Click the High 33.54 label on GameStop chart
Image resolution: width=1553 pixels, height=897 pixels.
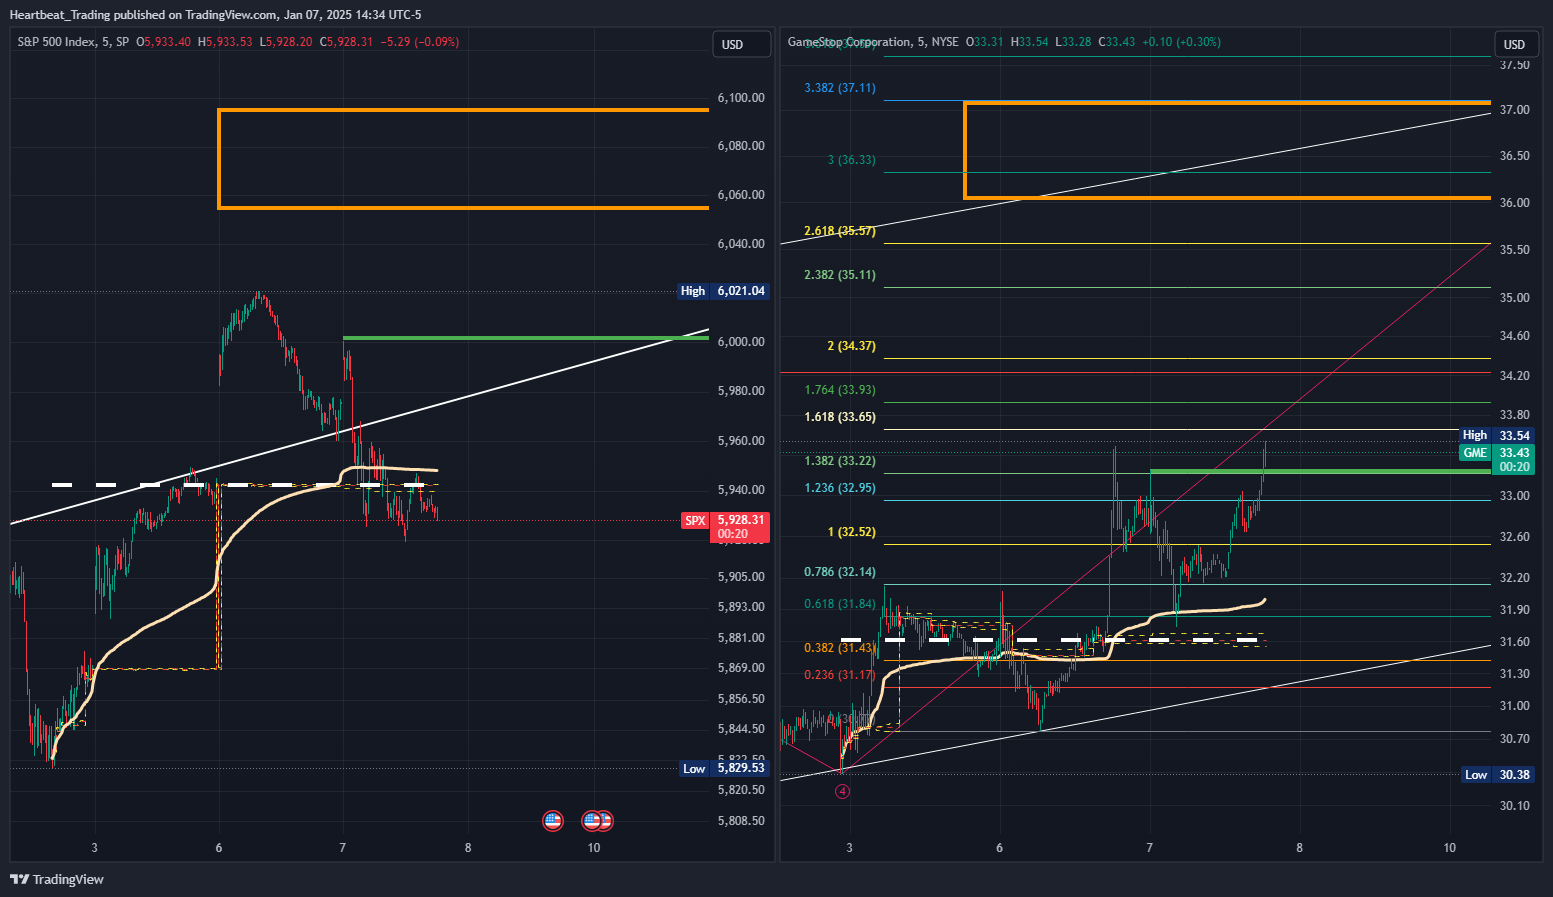coord(1497,435)
